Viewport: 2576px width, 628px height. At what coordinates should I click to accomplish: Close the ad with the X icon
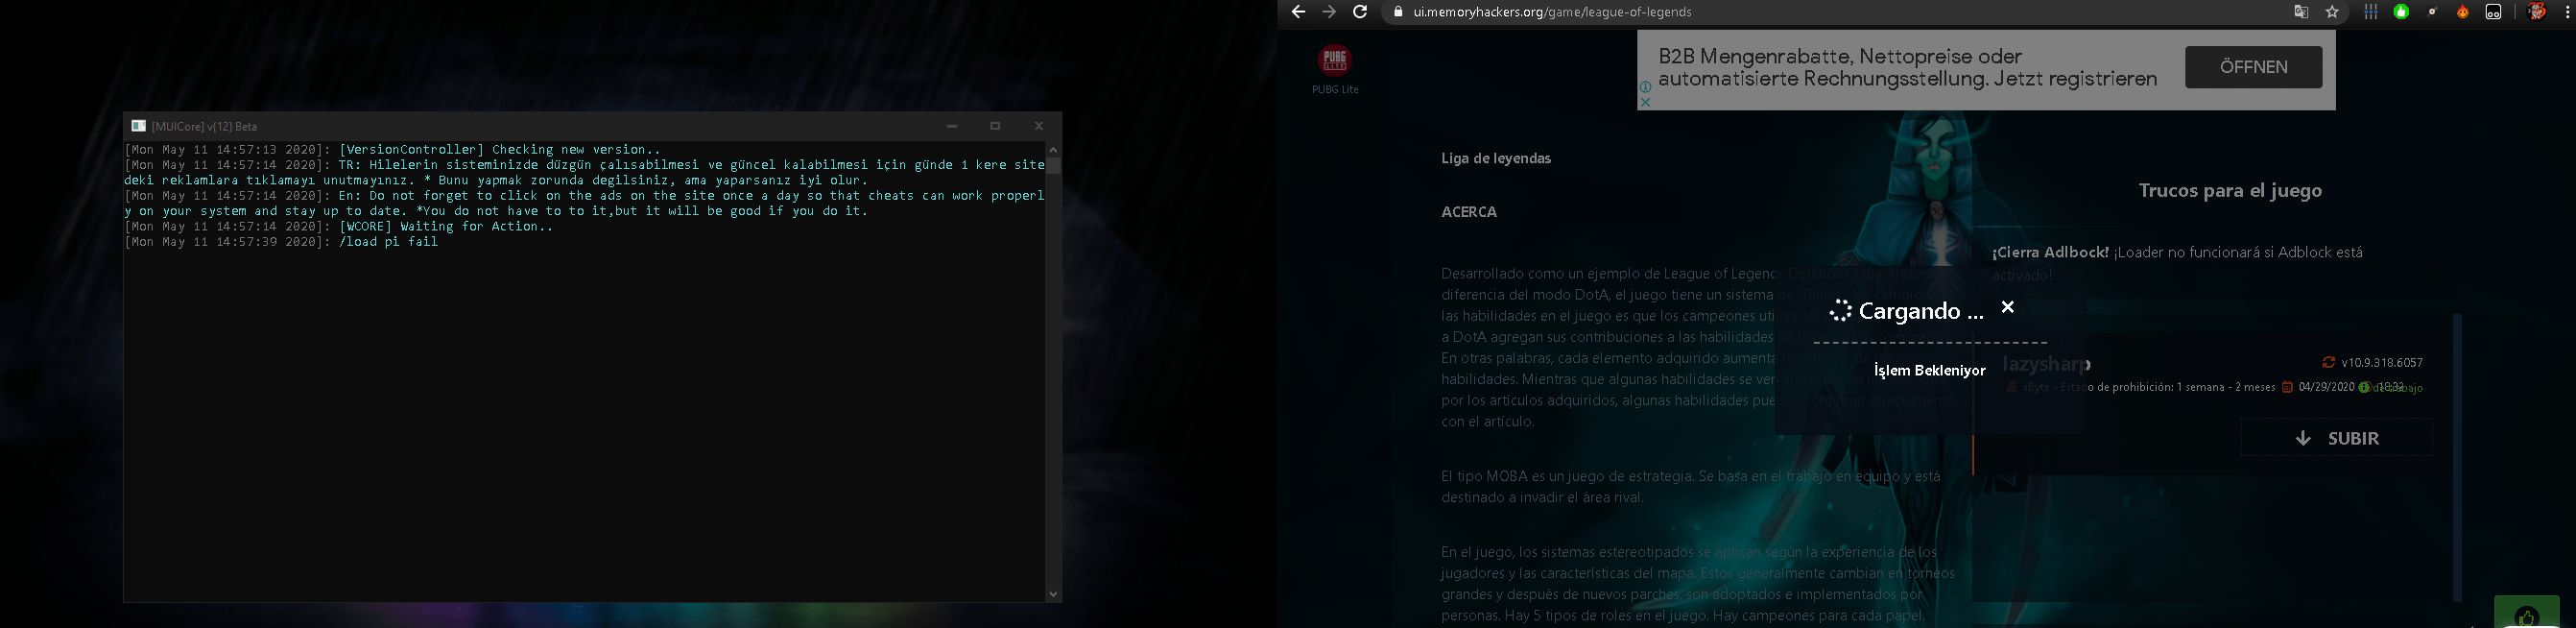coord(1646,102)
